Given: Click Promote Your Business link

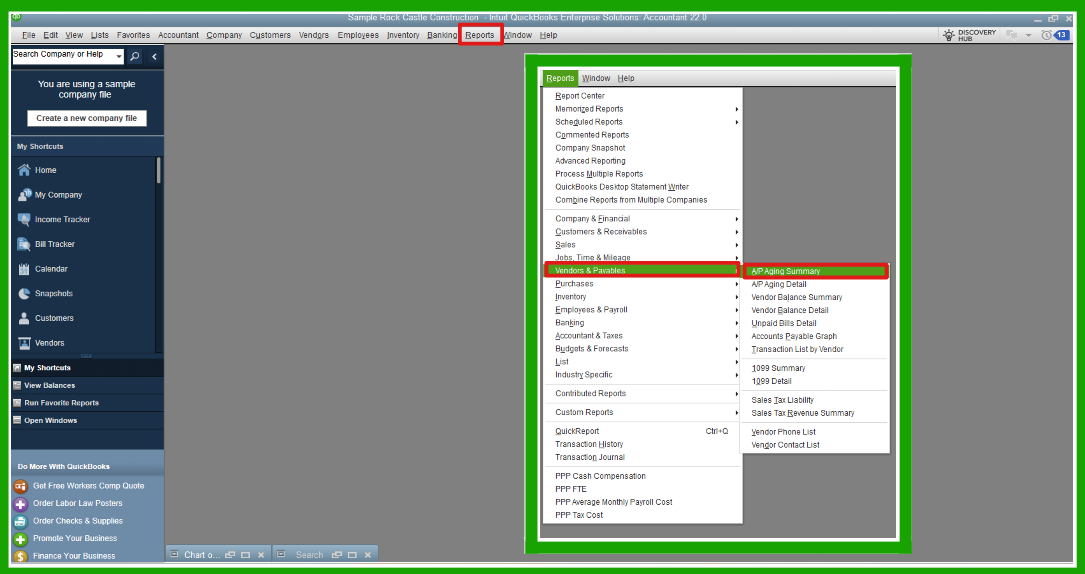Looking at the screenshot, I should point(75,539).
